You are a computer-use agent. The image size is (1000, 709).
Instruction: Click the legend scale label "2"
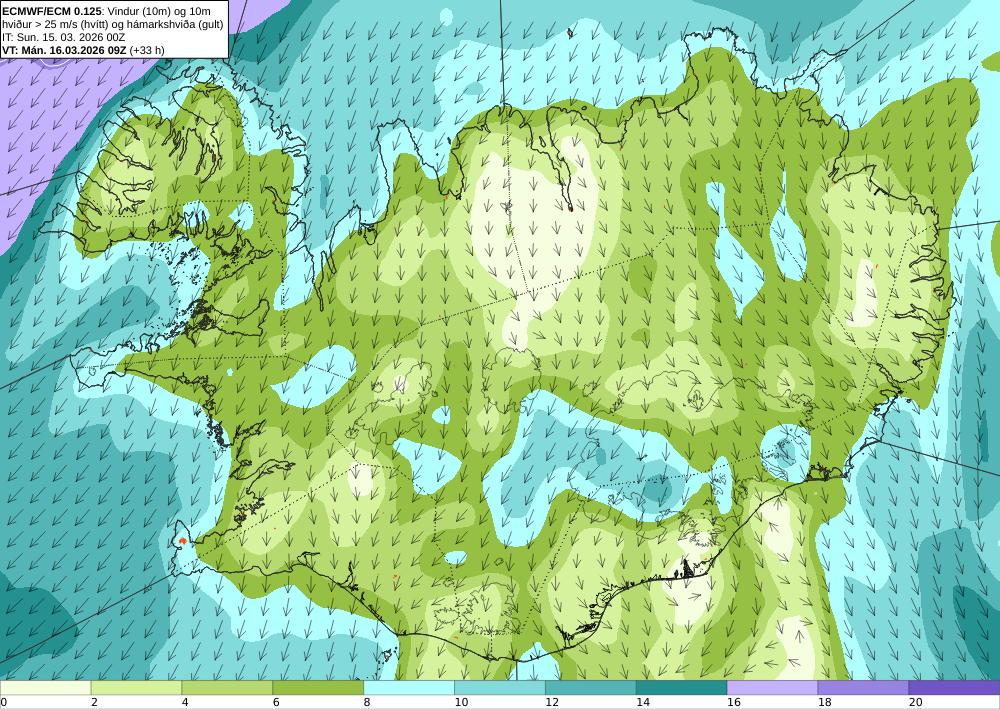click(94, 702)
